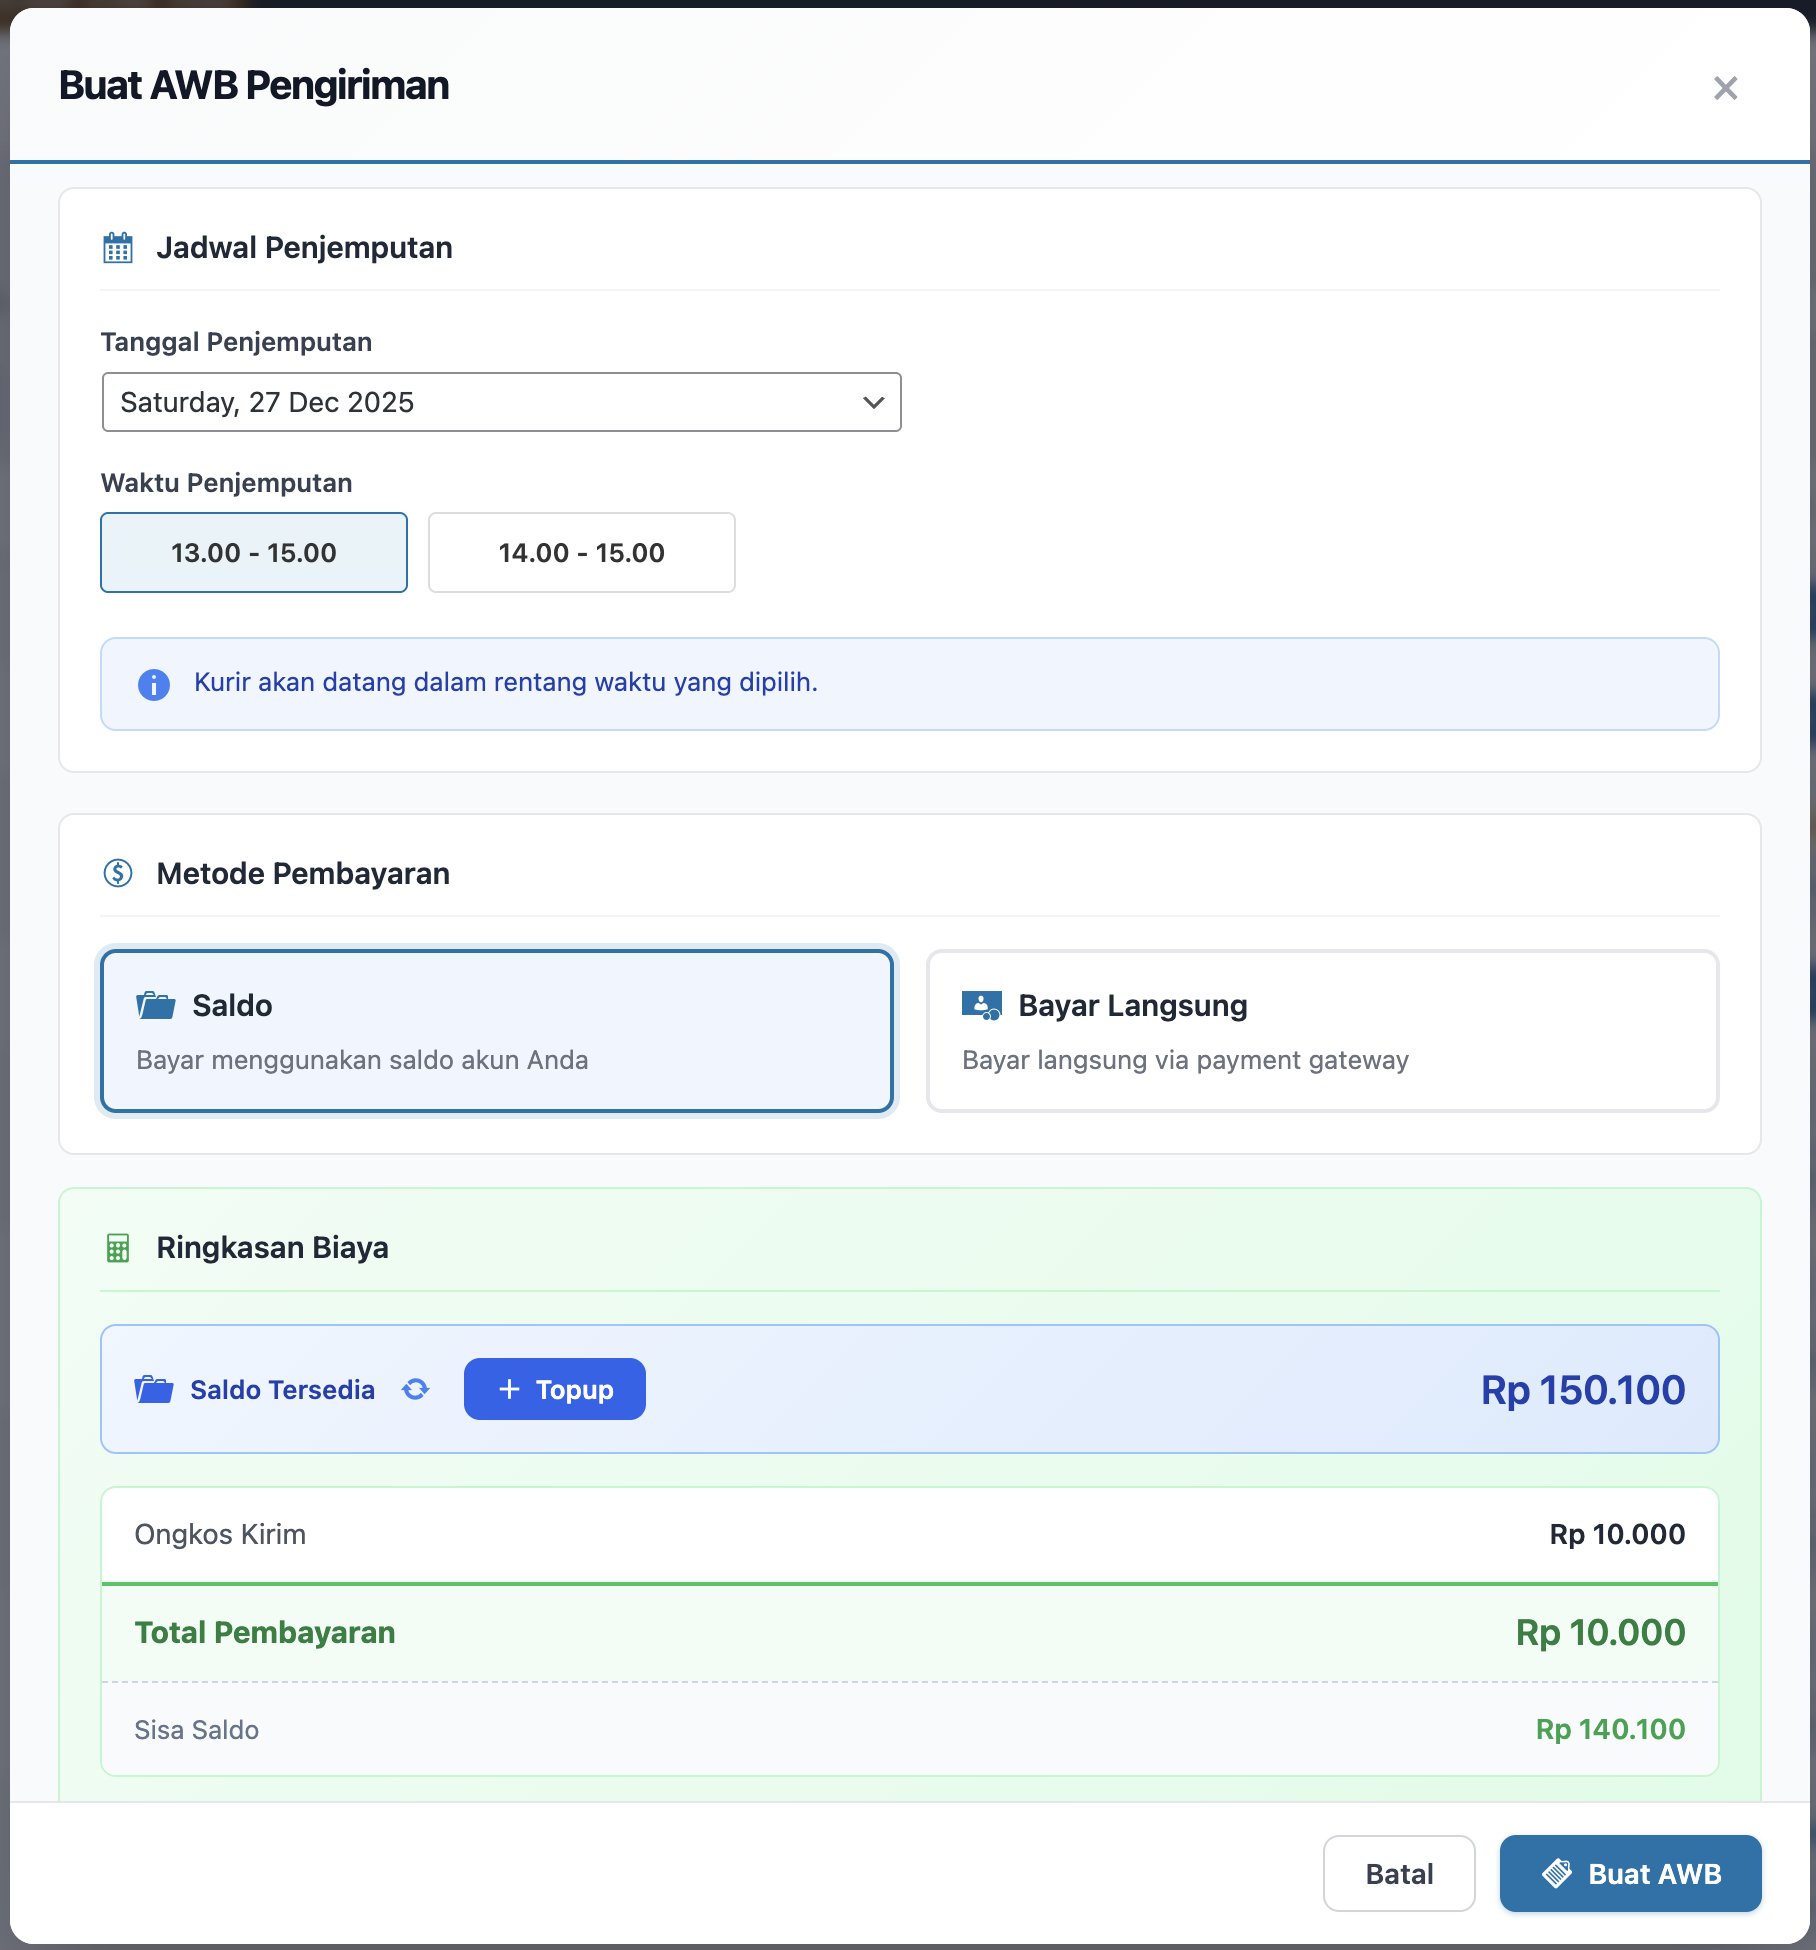Cancel with the Batal button
Image resolution: width=1816 pixels, height=1950 pixels.
pos(1399,1873)
